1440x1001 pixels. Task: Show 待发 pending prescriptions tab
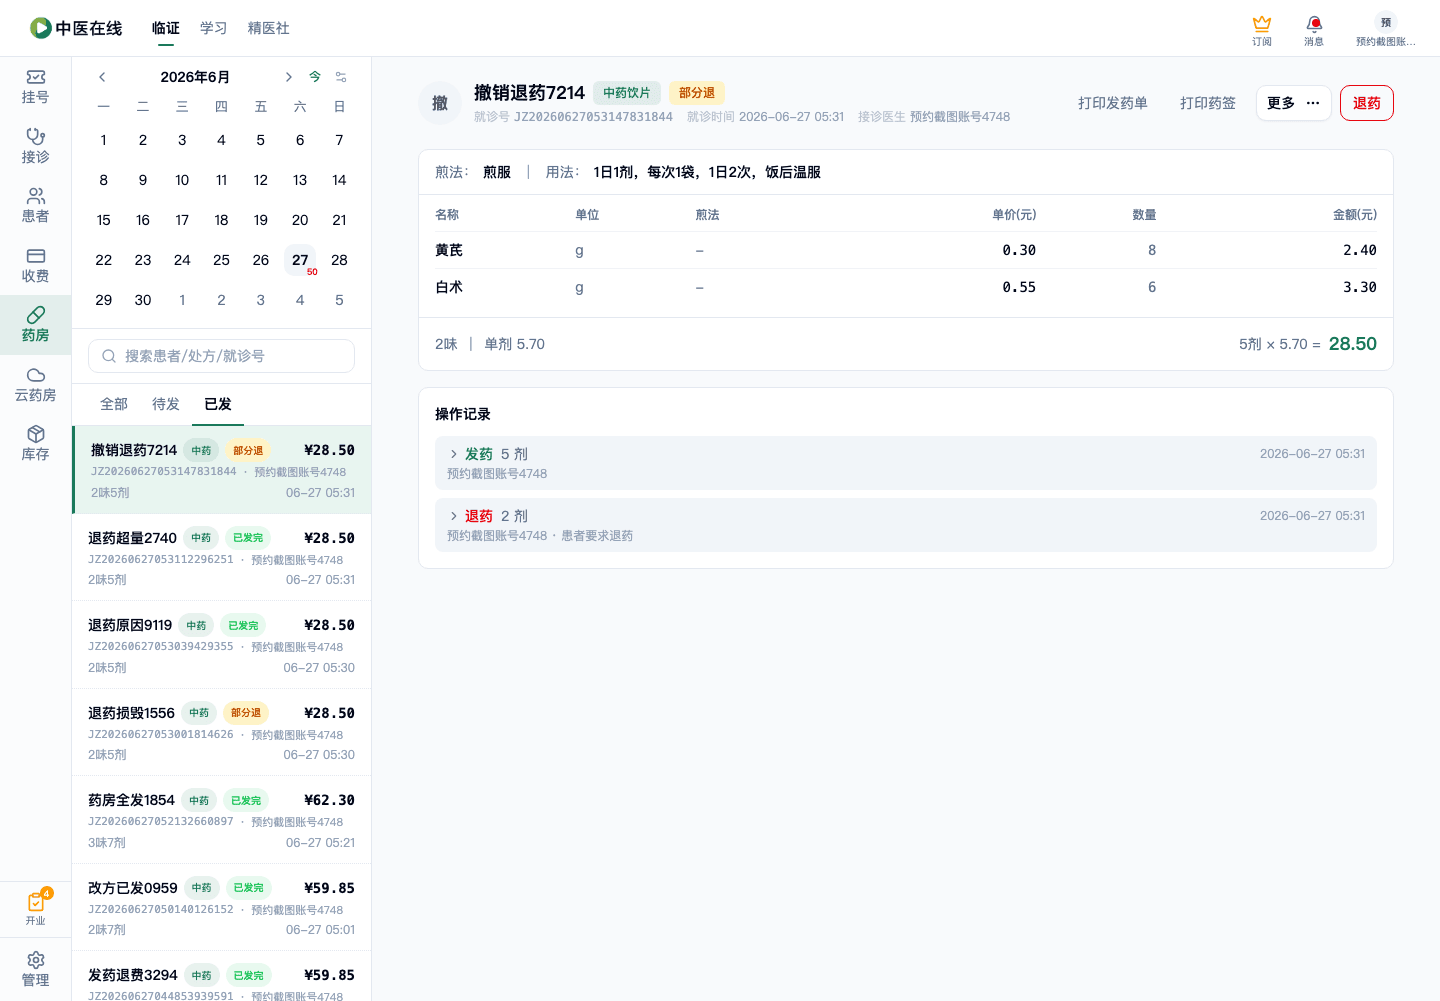166,404
